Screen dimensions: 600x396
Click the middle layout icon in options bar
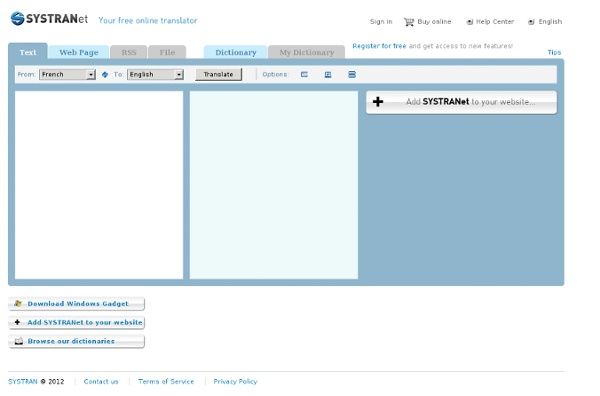coord(328,75)
